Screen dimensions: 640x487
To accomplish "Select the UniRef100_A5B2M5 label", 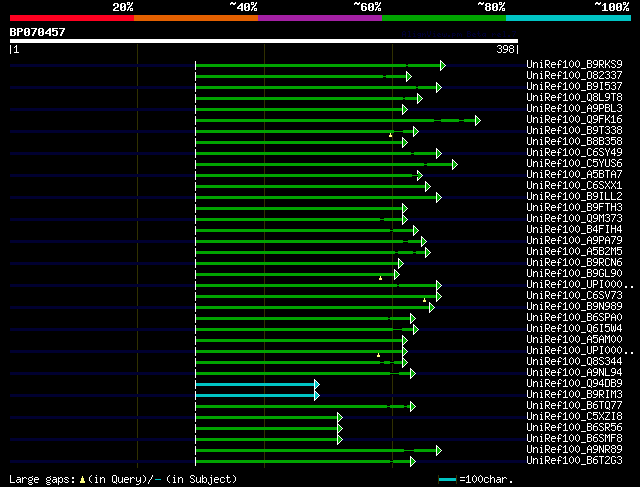I will [x=574, y=252].
